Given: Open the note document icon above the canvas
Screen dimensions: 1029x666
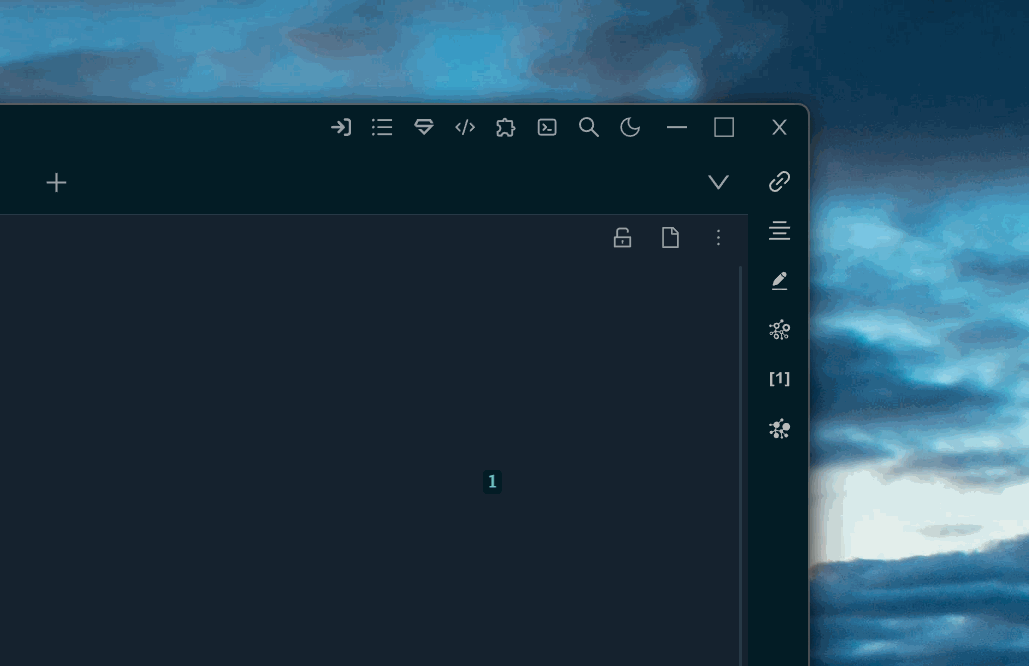Looking at the screenshot, I should click(x=670, y=238).
